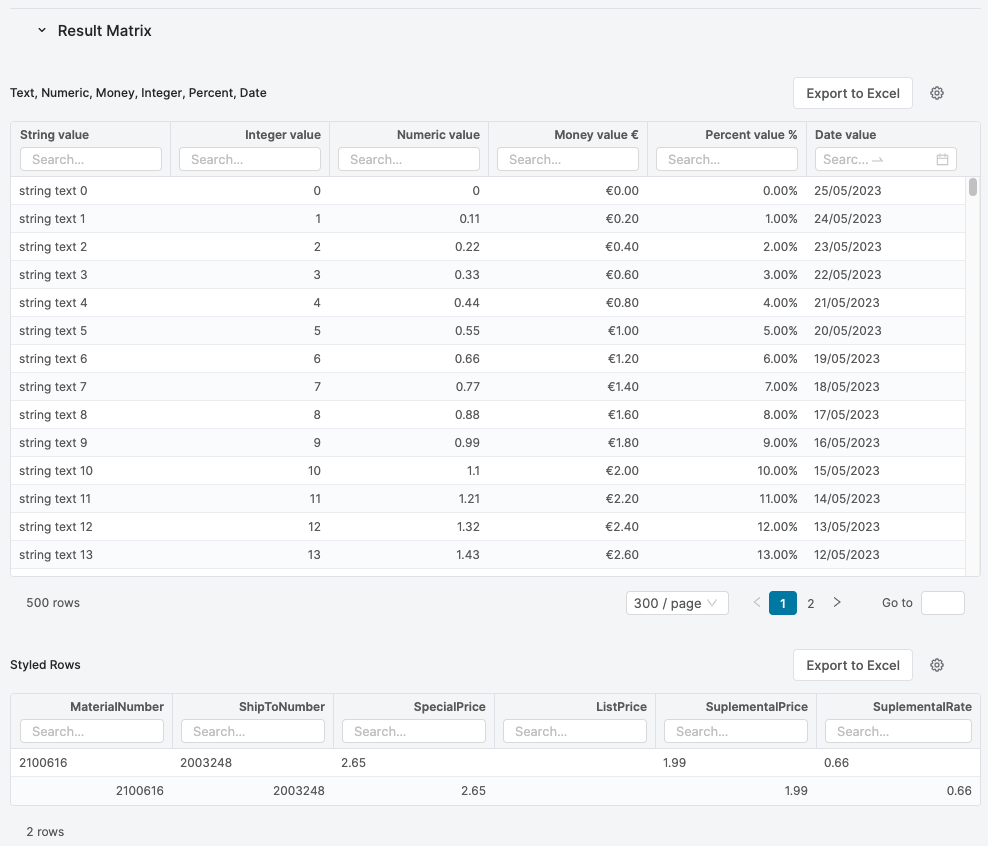This screenshot has height=846, width=988.
Task: Select page 1 in pagination
Action: pos(782,603)
